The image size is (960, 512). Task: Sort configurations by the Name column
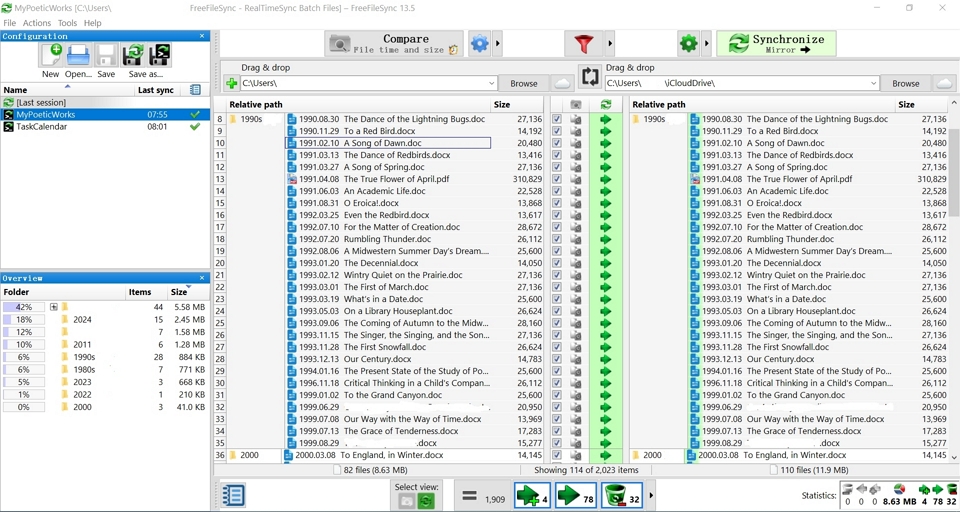point(67,90)
